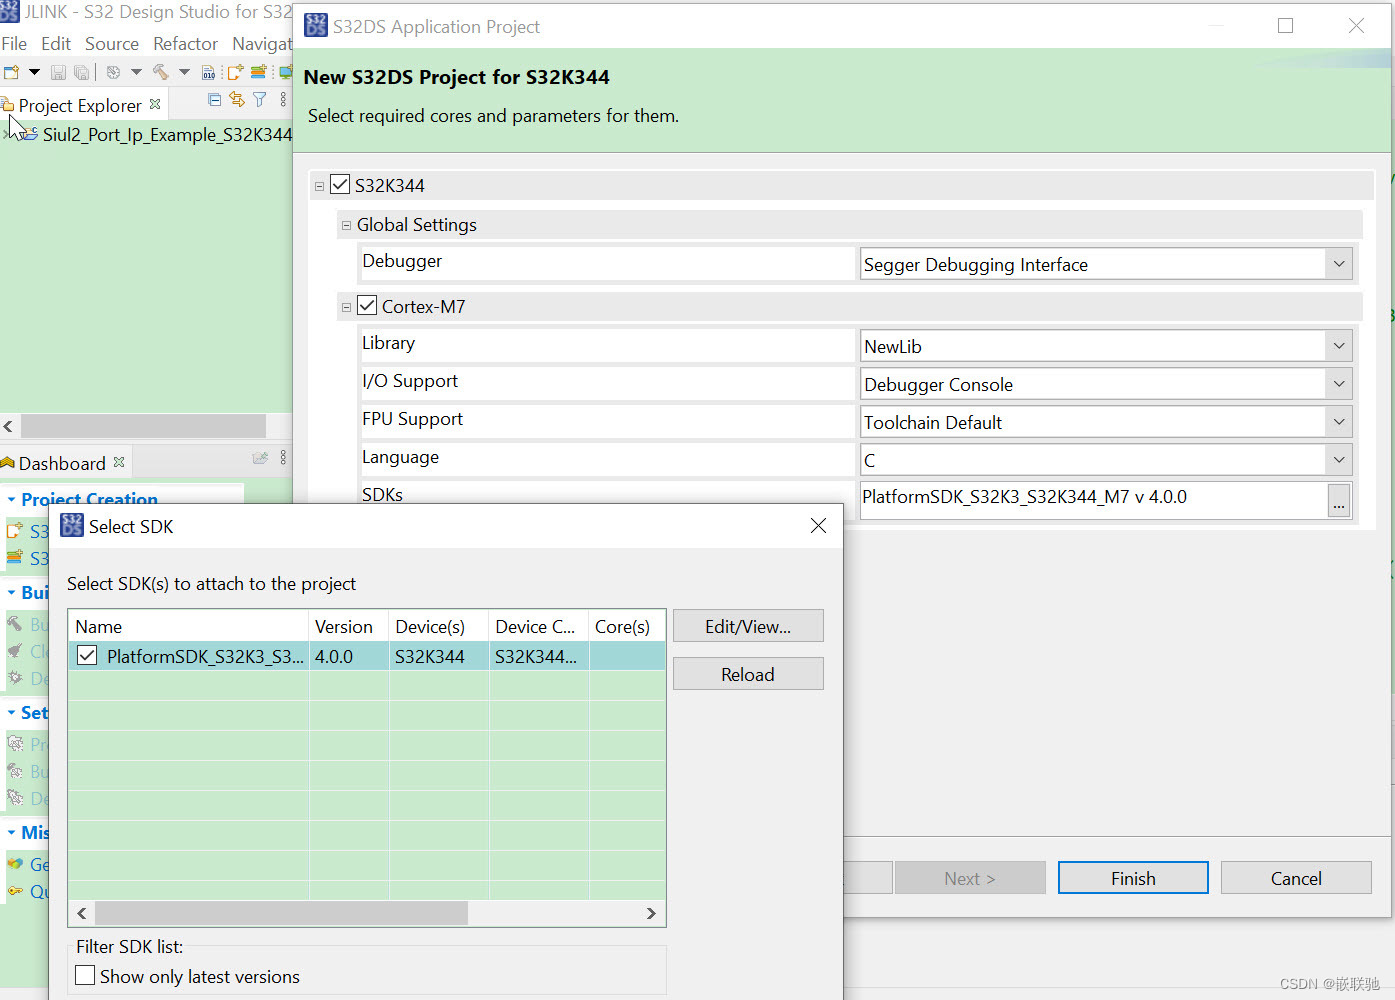
Task: Collapse the Project Creation section arrow
Action: [x=11, y=499]
